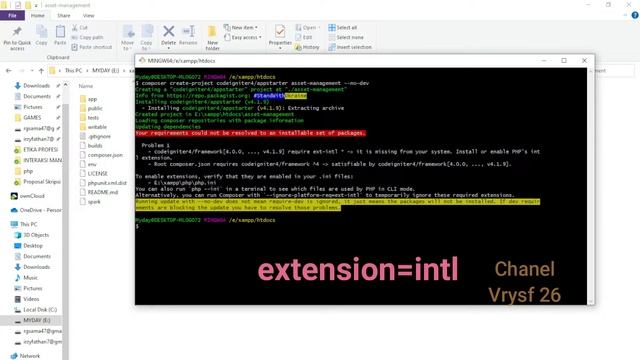
Task: Click the Explorer help question icon
Action: tap(635, 15)
